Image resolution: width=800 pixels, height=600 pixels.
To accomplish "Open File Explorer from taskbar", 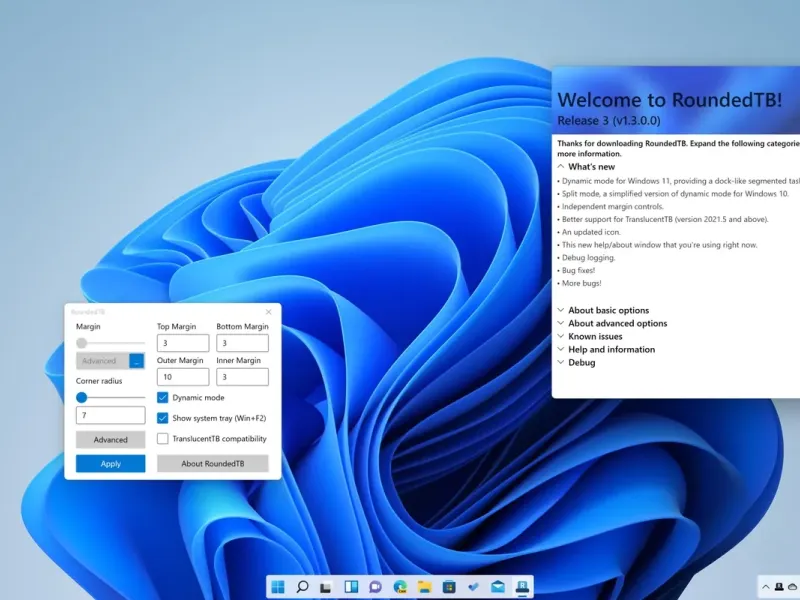I will [x=424, y=587].
